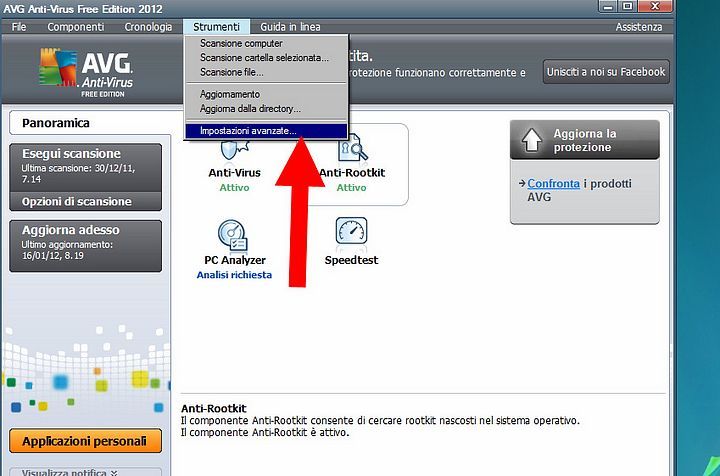The width and height of the screenshot is (720, 476).
Task: Click the Applicazioni personali button
Action: (85, 441)
